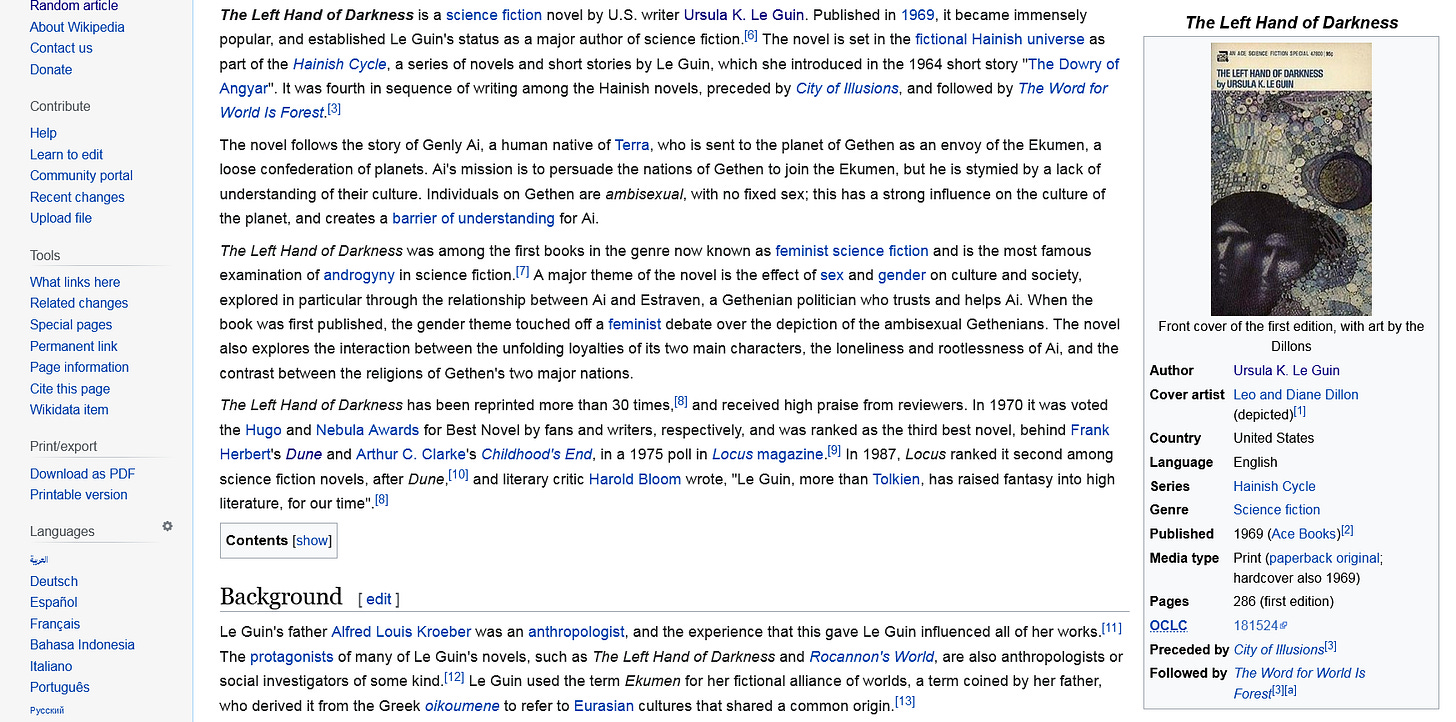Screen dimensions: 1456x722
Task: Go to About Wikipedia
Action: 77,27
